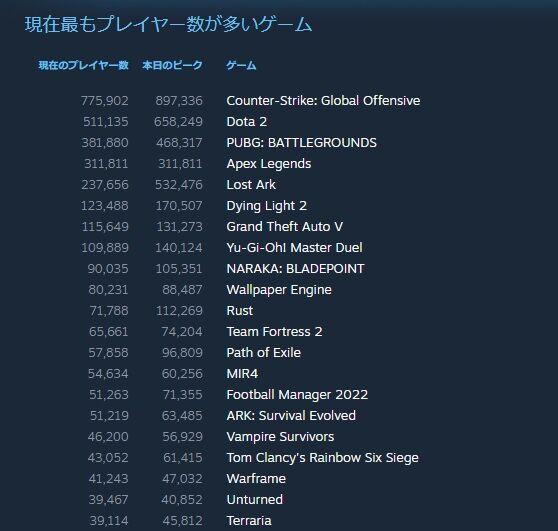The width and height of the screenshot is (558, 531).
Task: Select Football Manager count 51,263
Action: point(109,395)
